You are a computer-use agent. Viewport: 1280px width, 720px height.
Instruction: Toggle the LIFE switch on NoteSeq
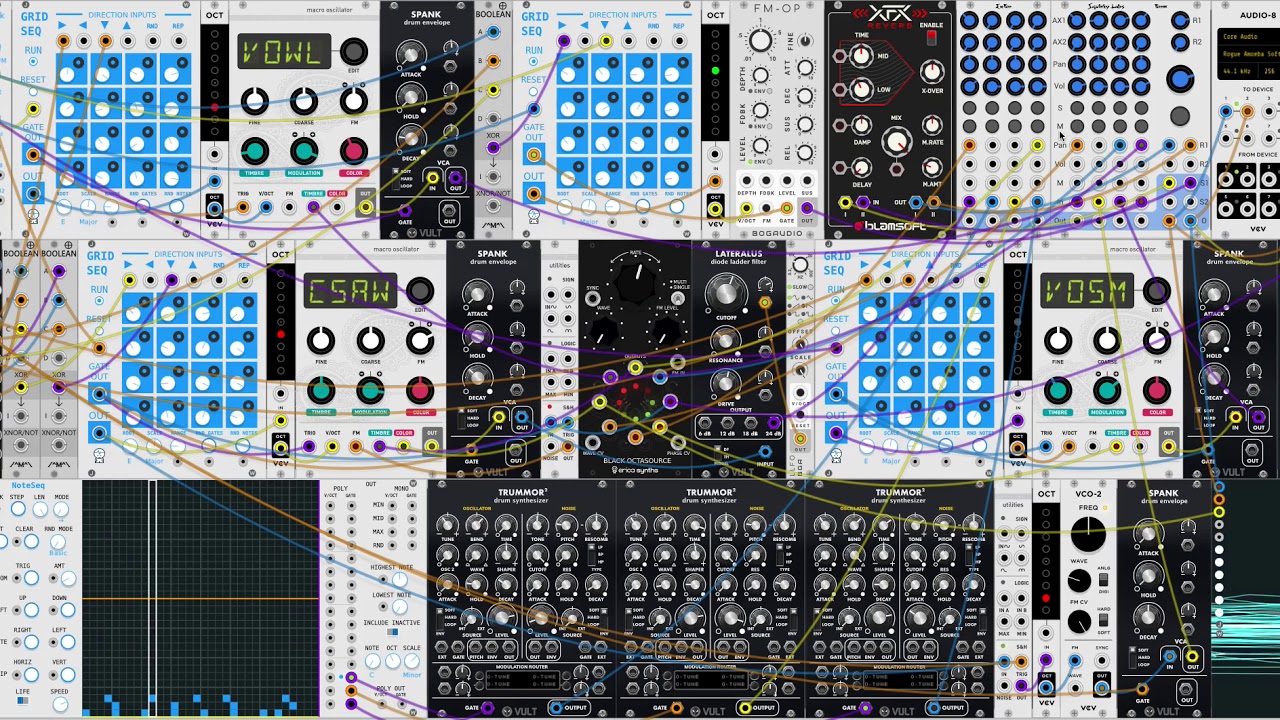click(x=22, y=702)
